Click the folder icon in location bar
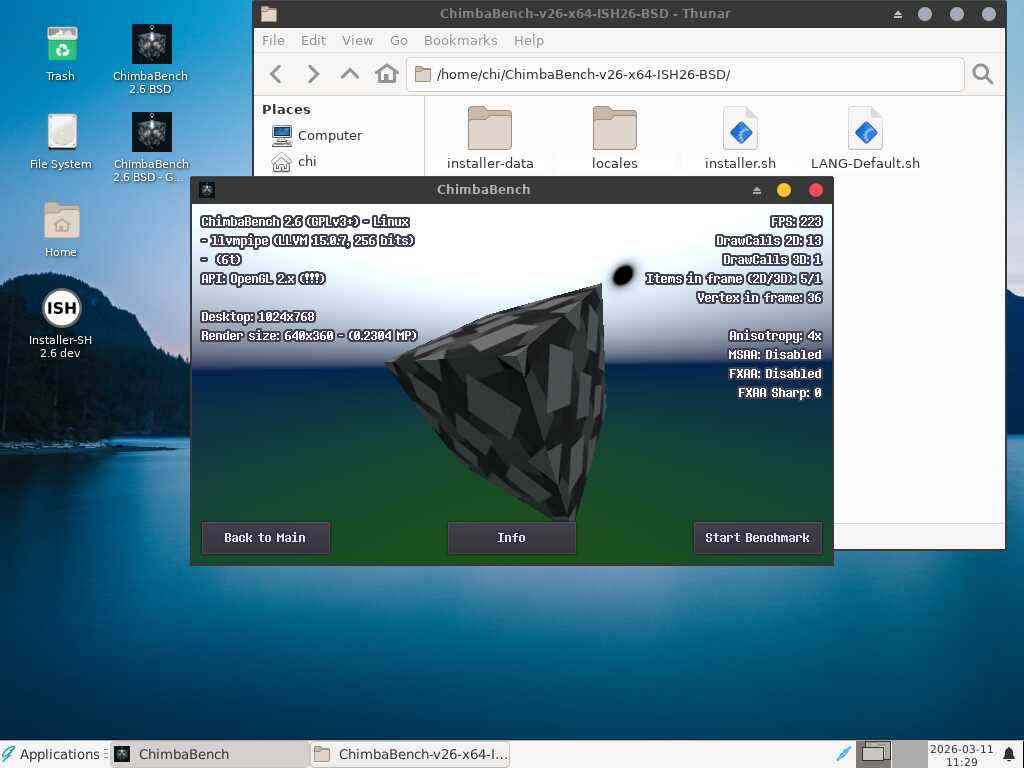Viewport: 1024px width, 768px height. pyautogui.click(x=423, y=74)
